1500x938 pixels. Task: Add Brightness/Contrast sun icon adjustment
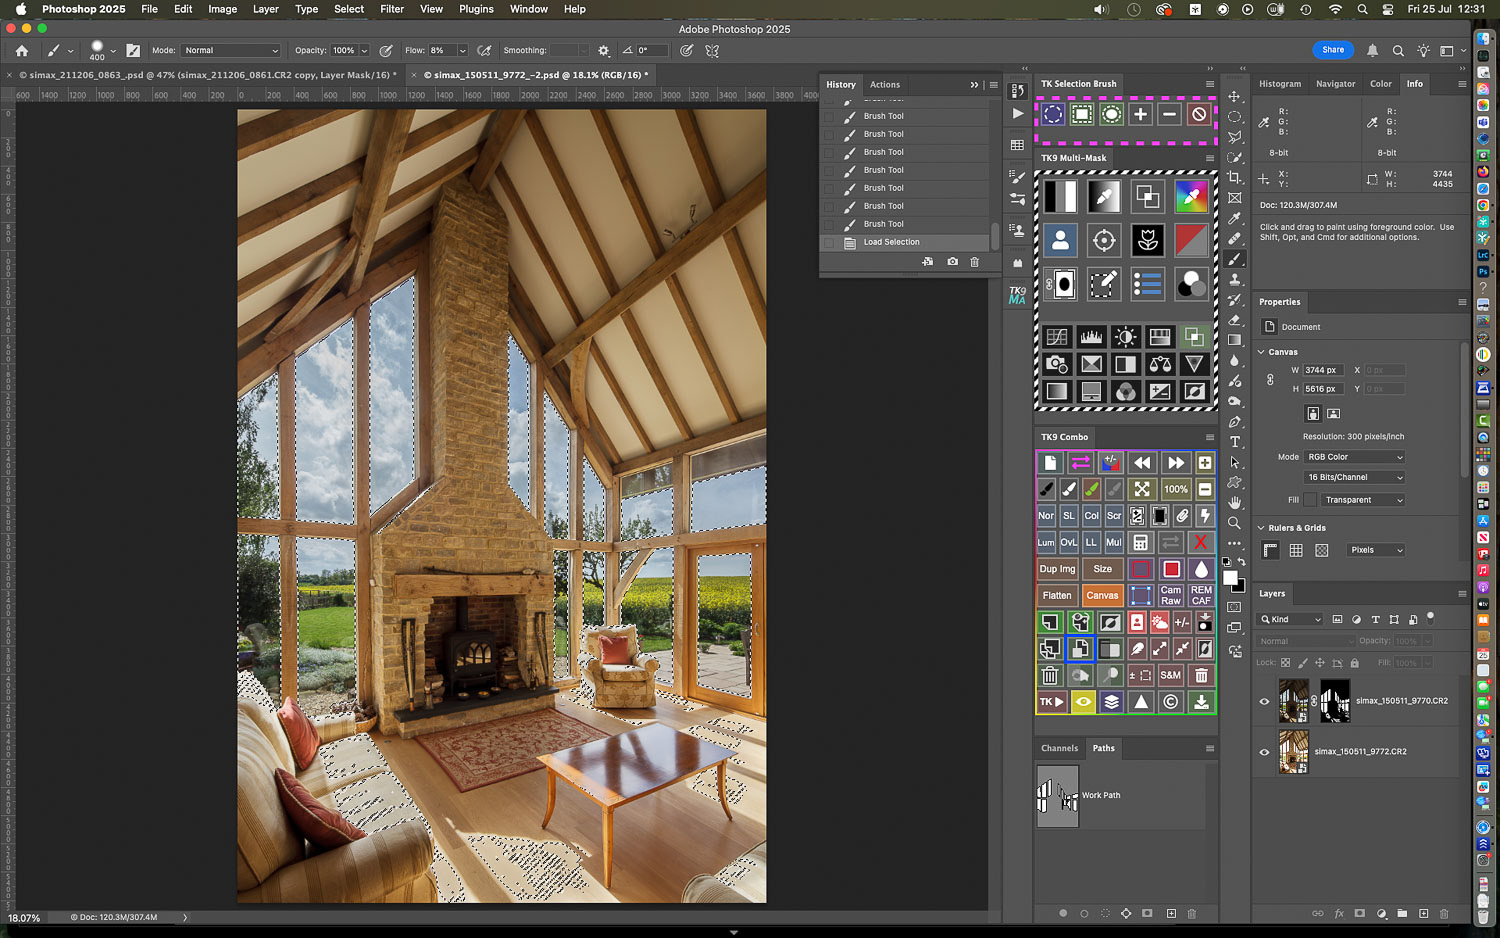coord(1126,337)
